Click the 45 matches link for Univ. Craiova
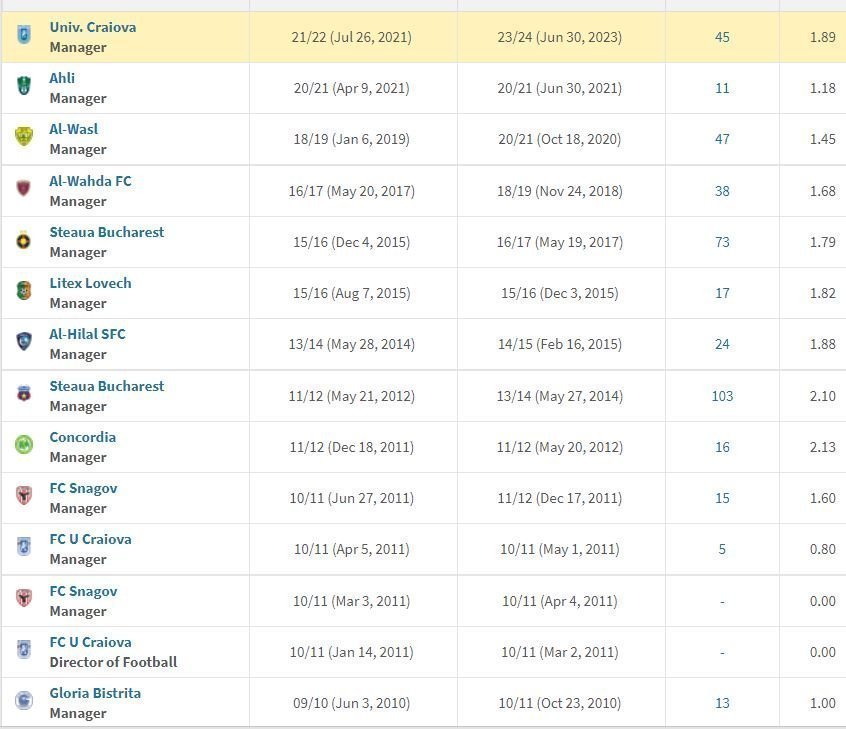The image size is (846, 729). (722, 37)
